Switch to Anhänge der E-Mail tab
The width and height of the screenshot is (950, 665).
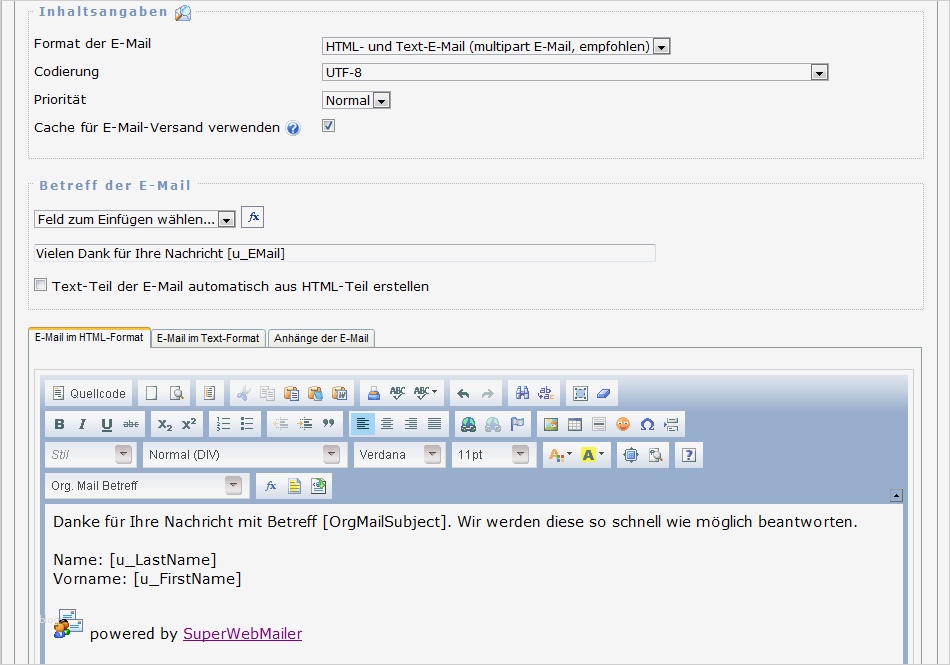(x=321, y=338)
